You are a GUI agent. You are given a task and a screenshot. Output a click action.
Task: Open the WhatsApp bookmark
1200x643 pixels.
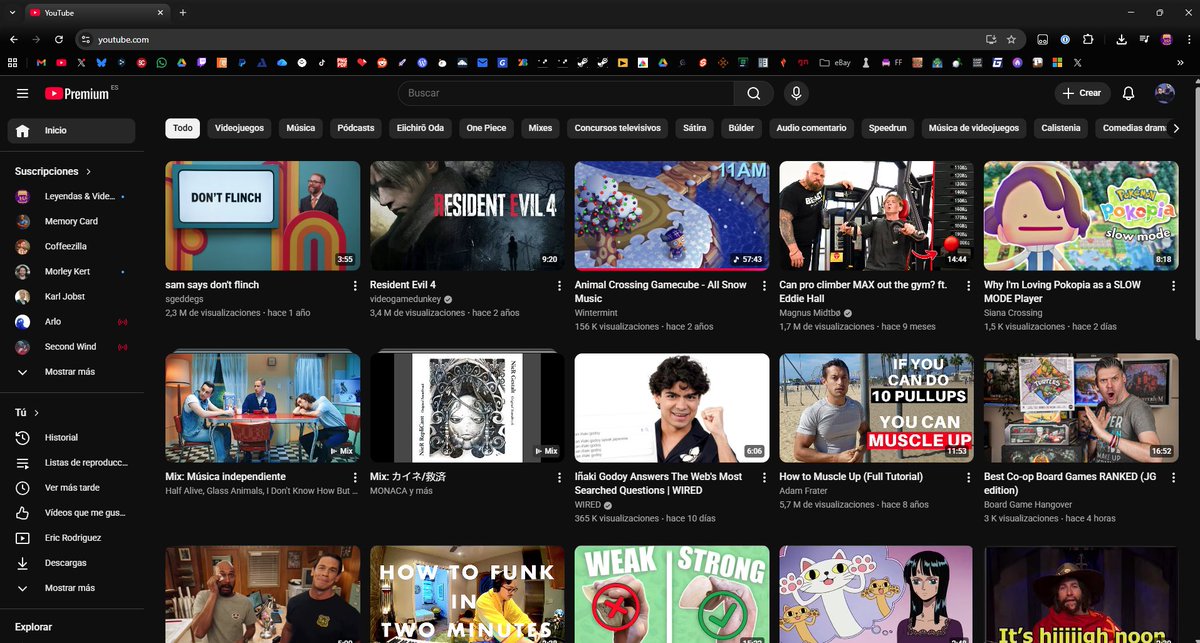point(161,62)
